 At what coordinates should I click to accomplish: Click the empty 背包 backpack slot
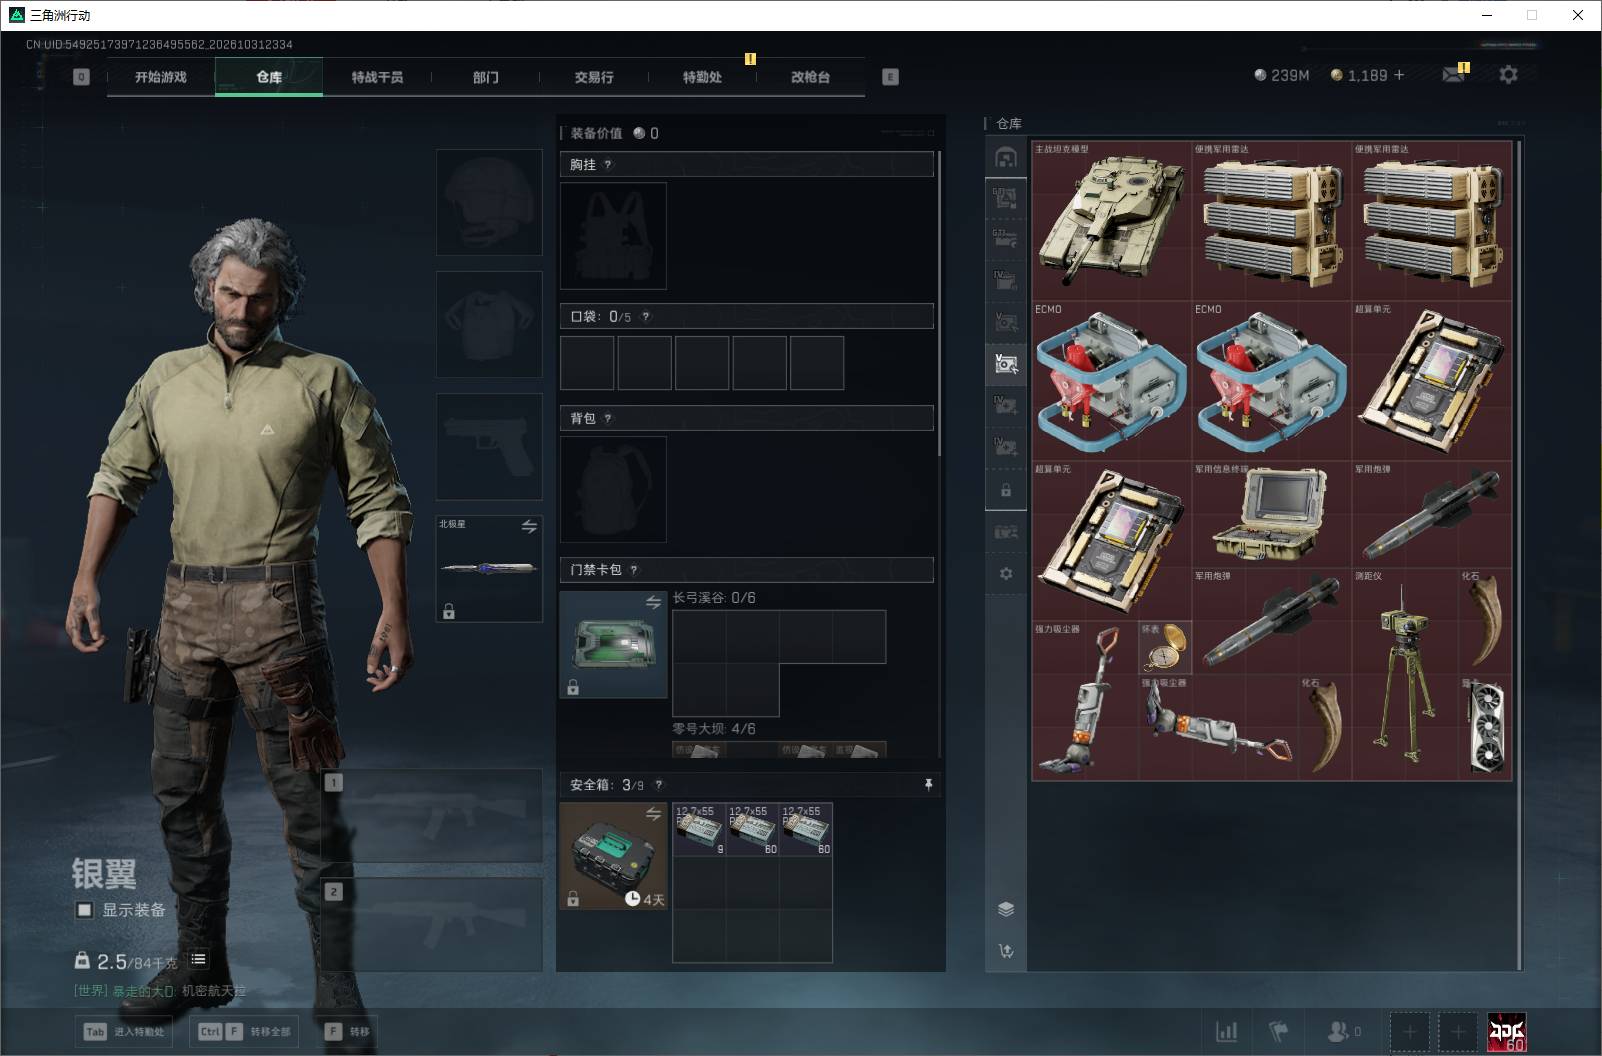[613, 490]
